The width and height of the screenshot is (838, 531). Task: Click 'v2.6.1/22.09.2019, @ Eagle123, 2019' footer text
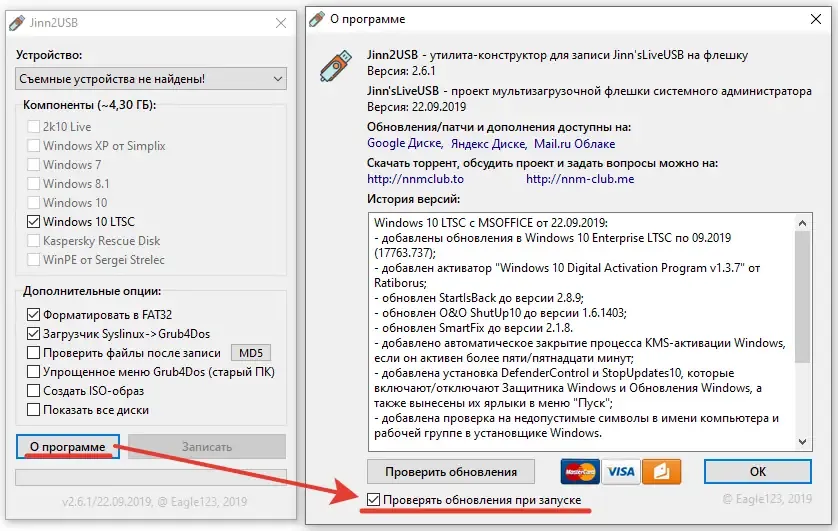[x=154, y=502]
